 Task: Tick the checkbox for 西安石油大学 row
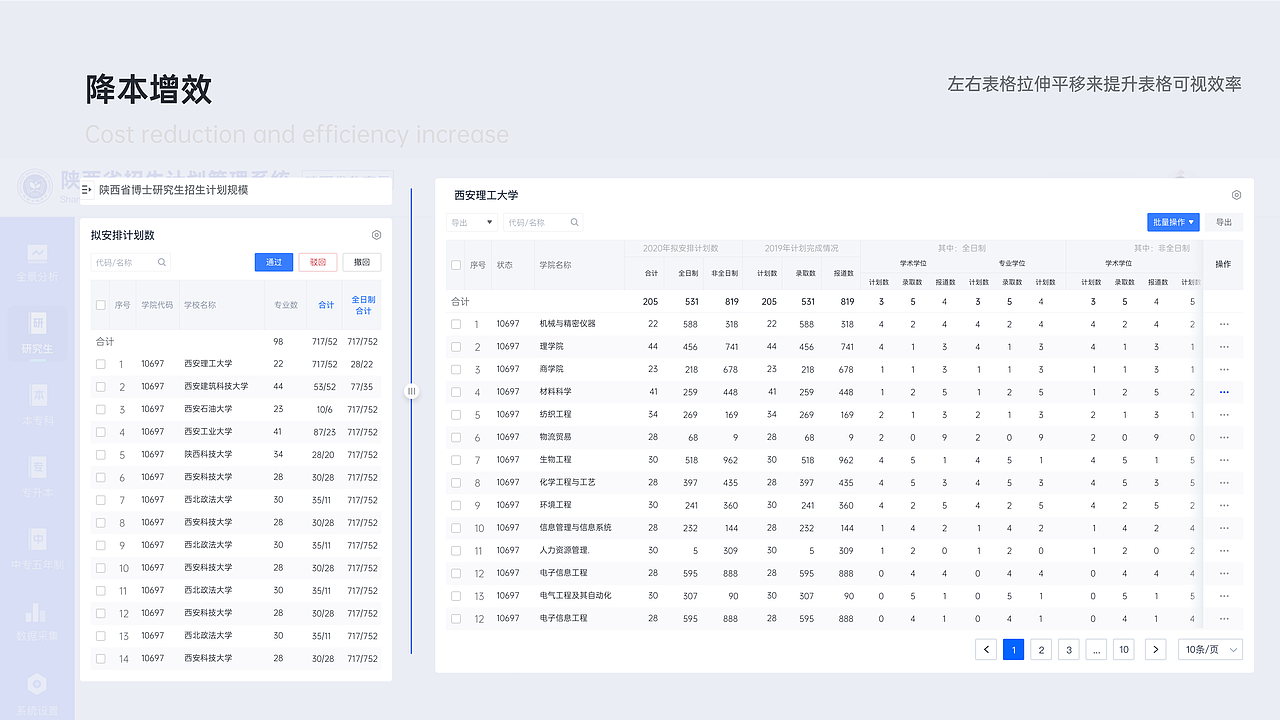(x=100, y=409)
